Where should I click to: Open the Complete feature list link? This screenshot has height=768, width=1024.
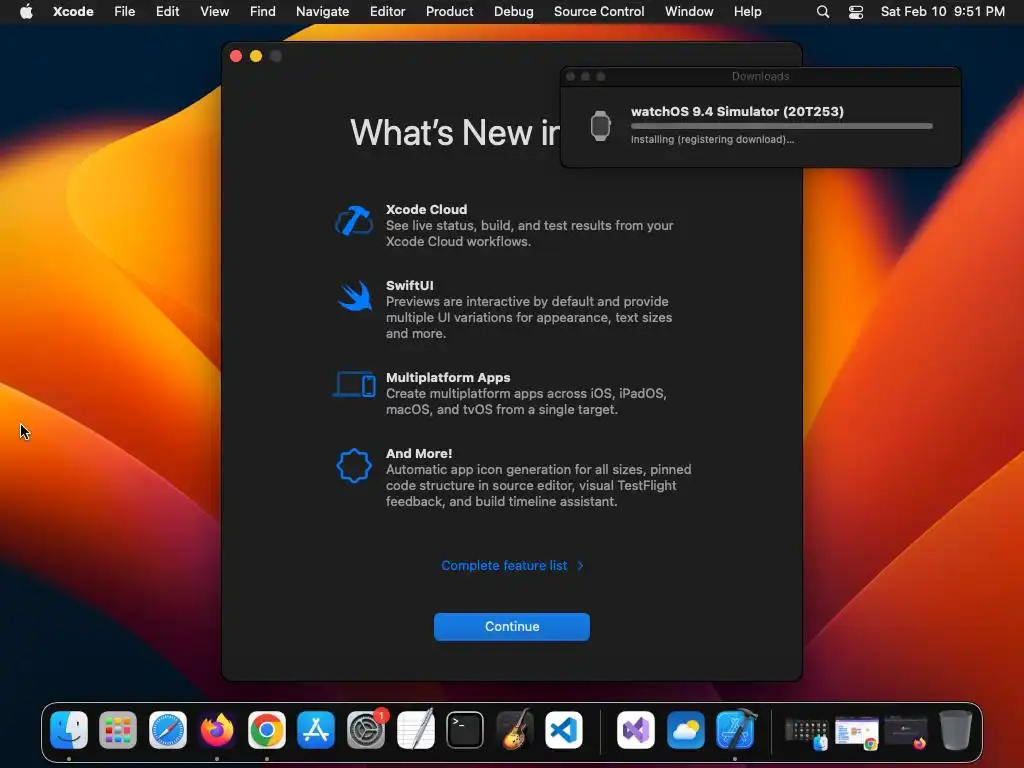coord(504,566)
